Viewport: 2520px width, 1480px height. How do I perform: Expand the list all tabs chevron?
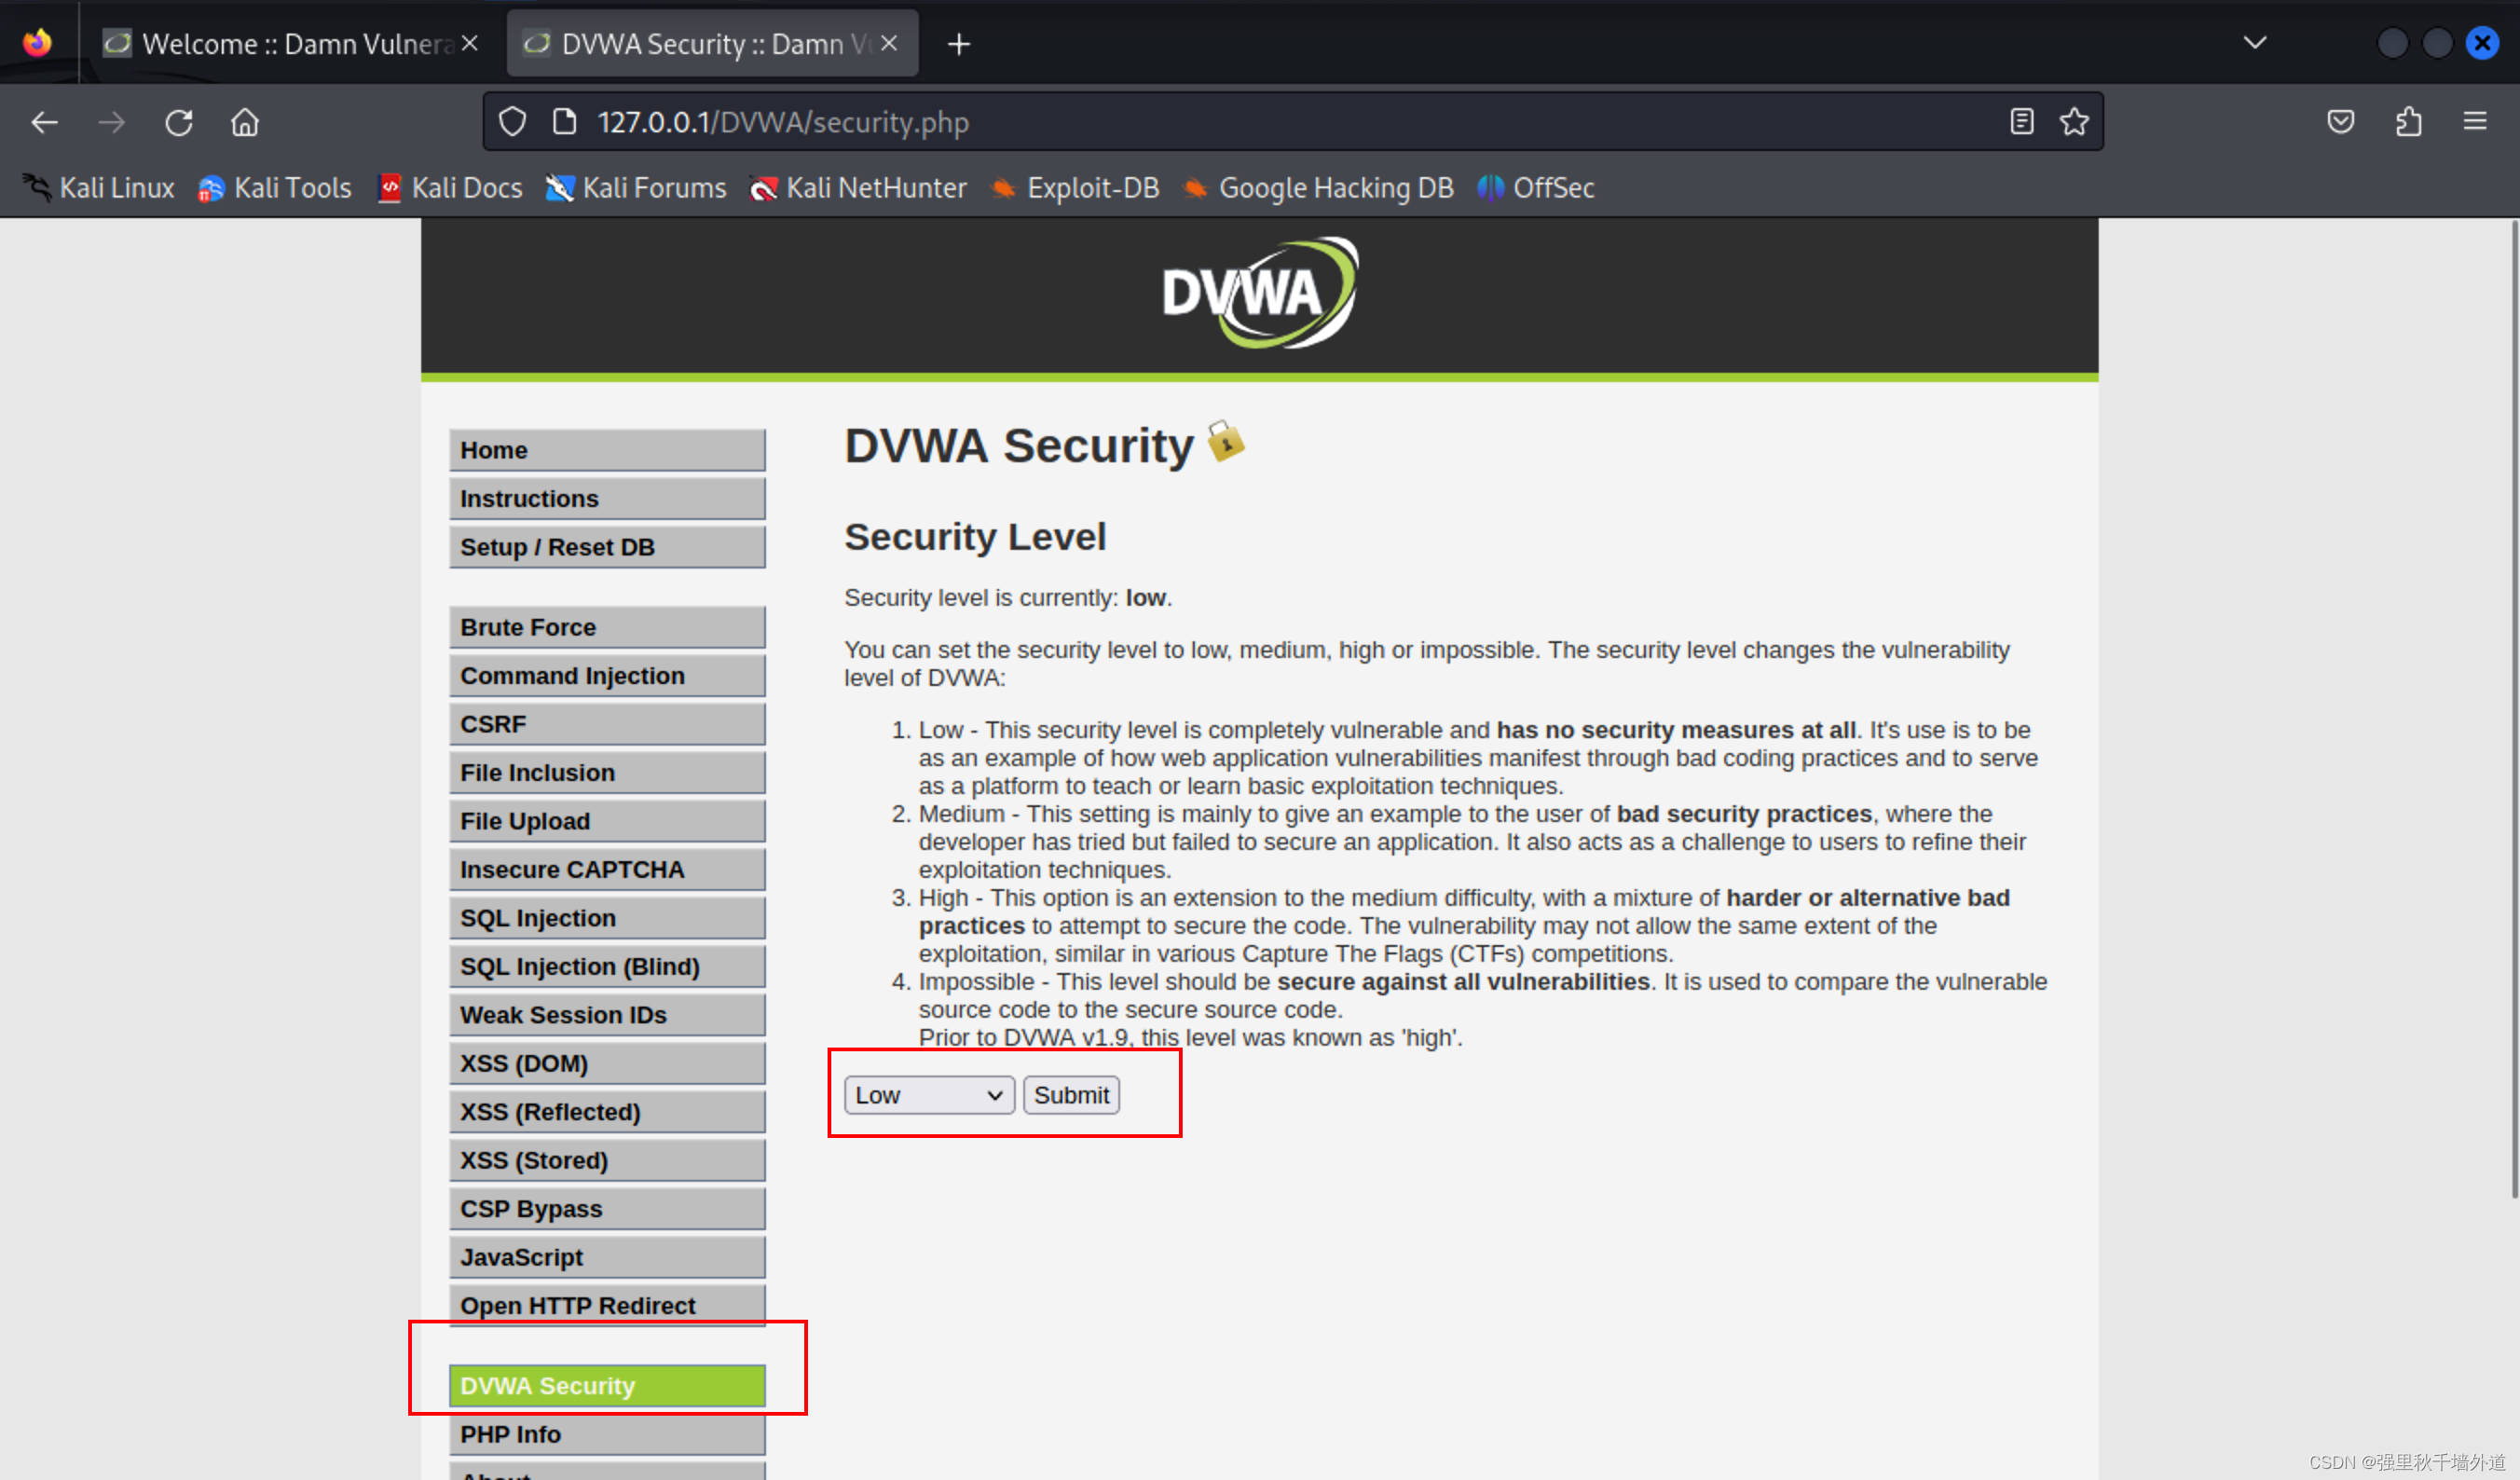coord(2255,43)
